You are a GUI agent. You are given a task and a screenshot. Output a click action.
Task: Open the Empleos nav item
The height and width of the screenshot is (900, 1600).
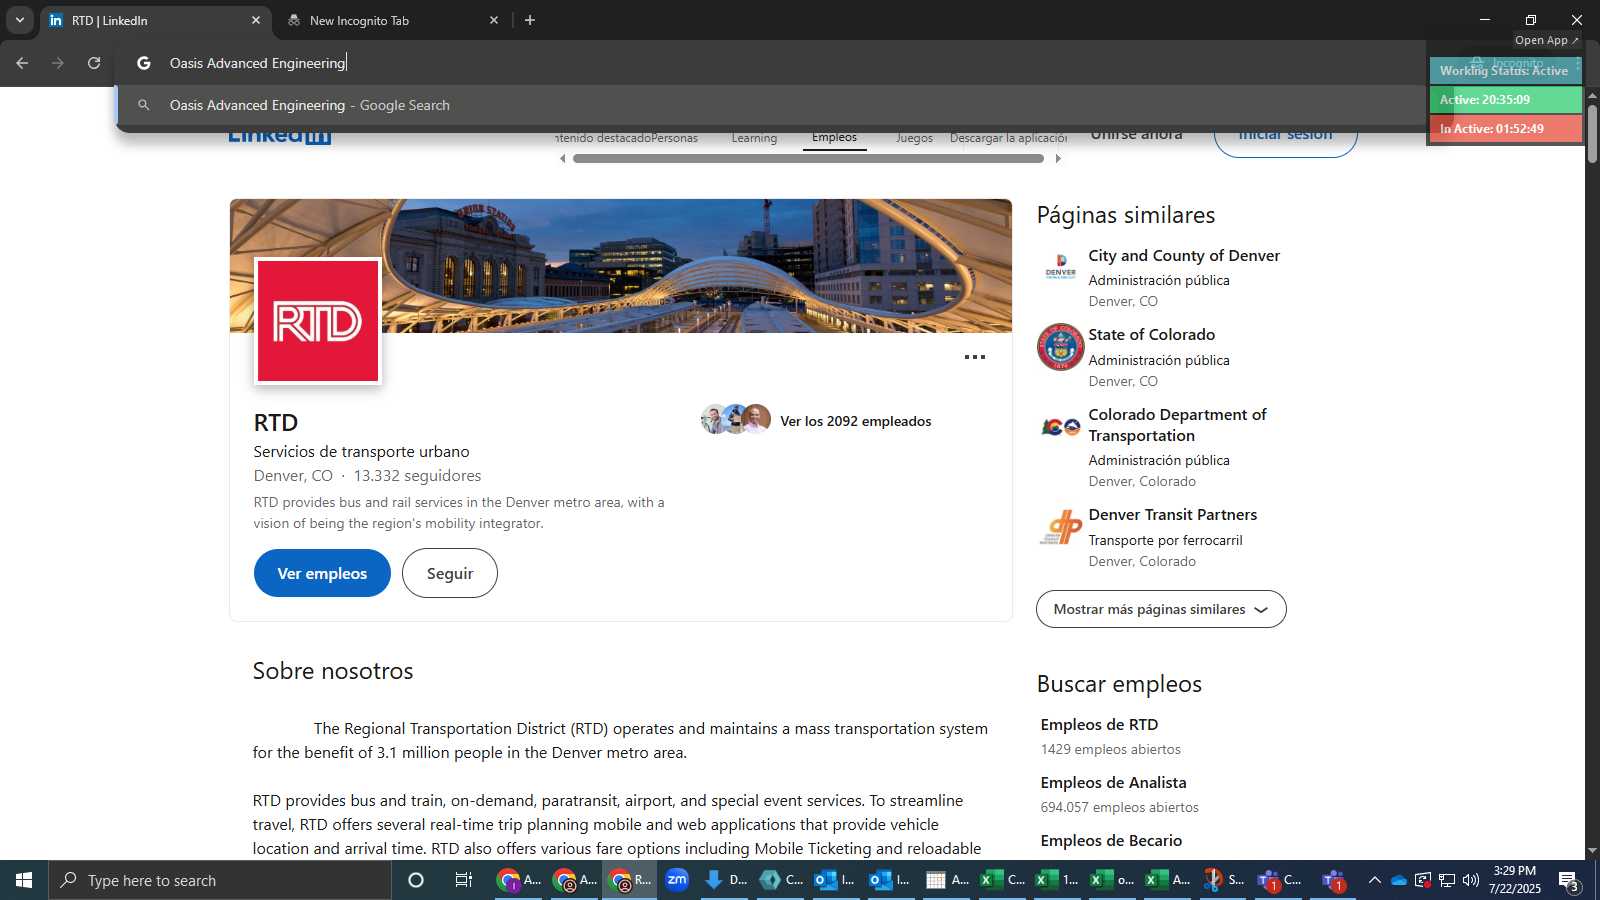834,138
